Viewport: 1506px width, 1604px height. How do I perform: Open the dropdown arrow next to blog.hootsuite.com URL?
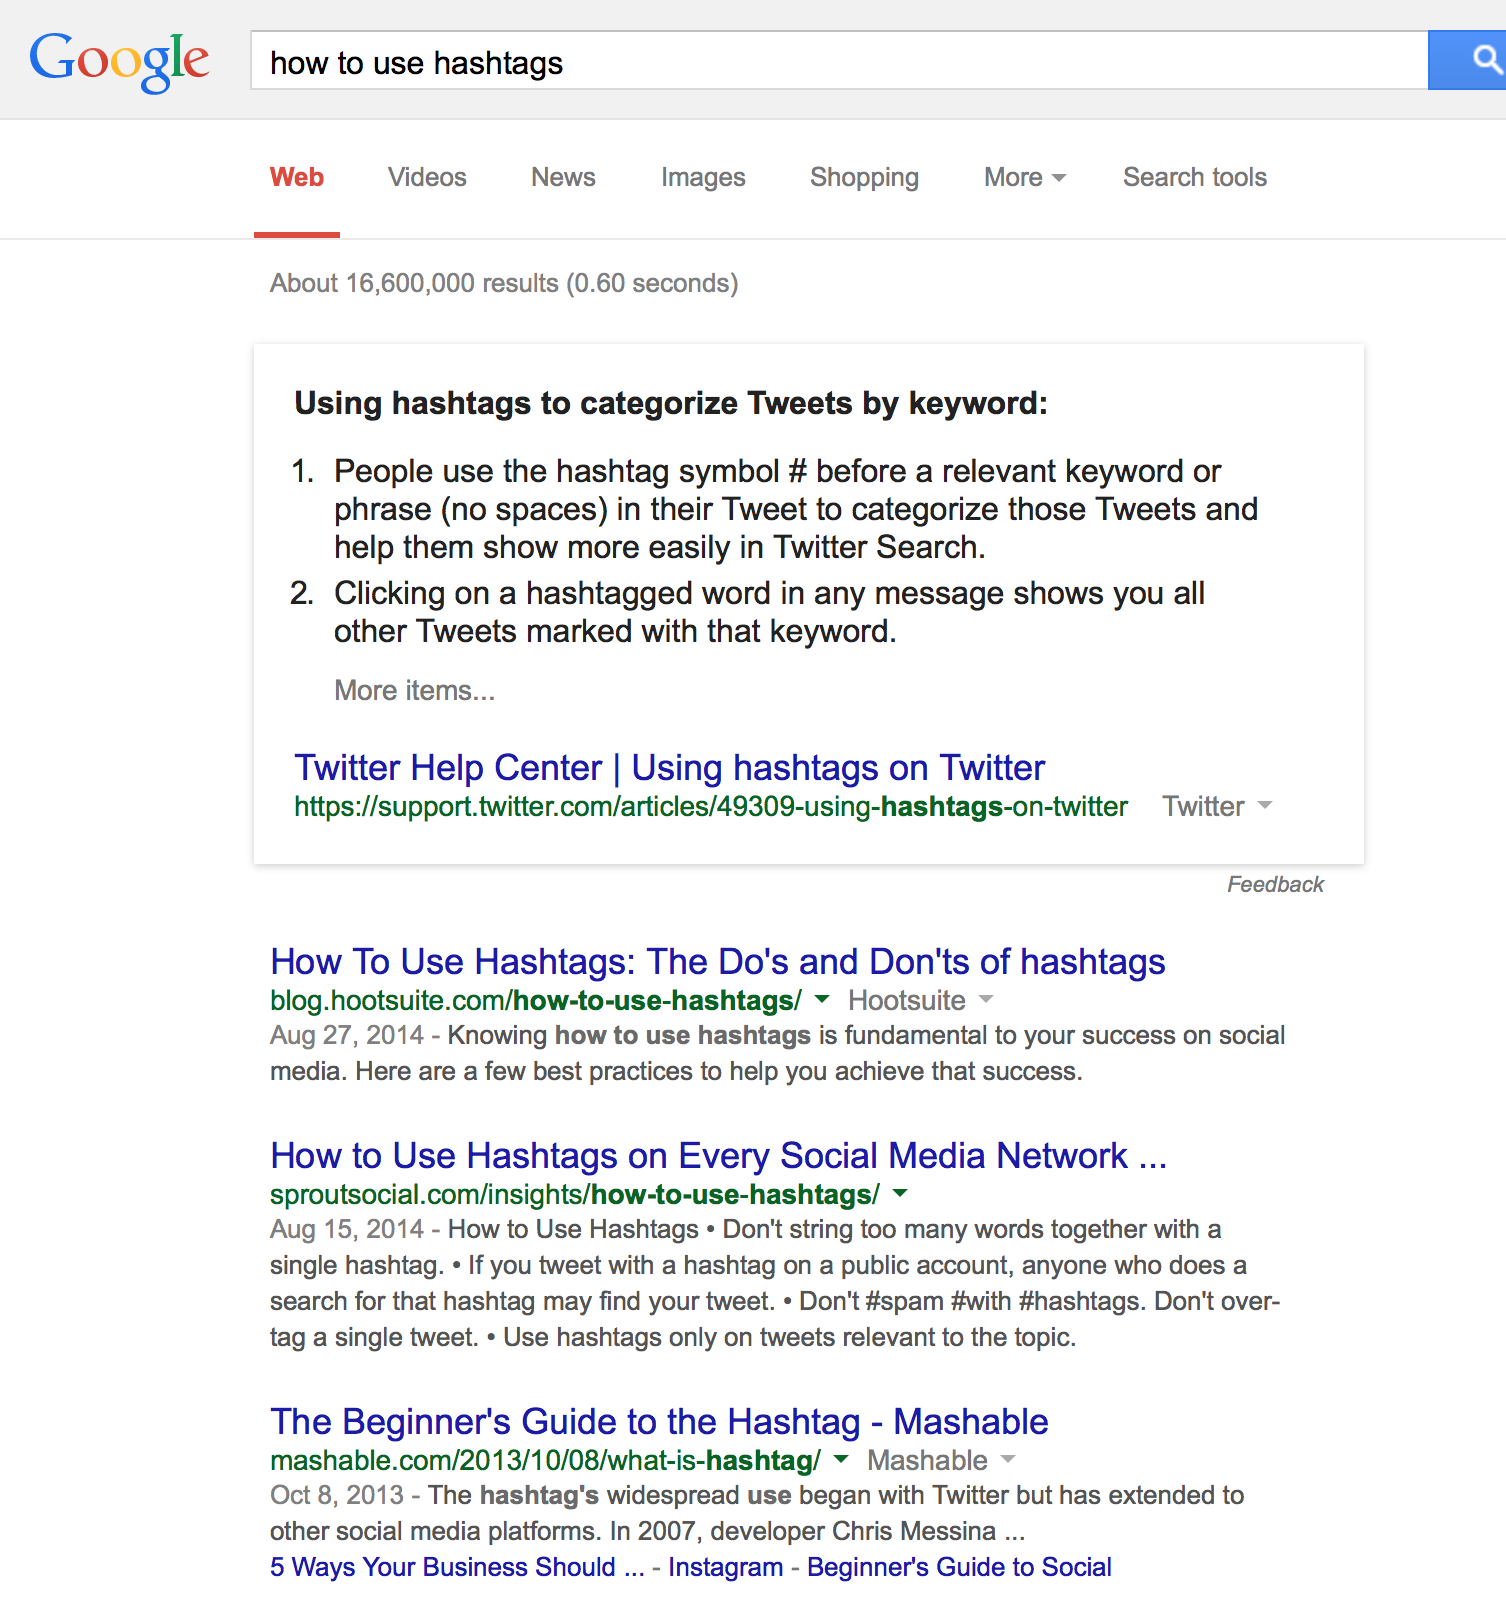pyautogui.click(x=822, y=1000)
